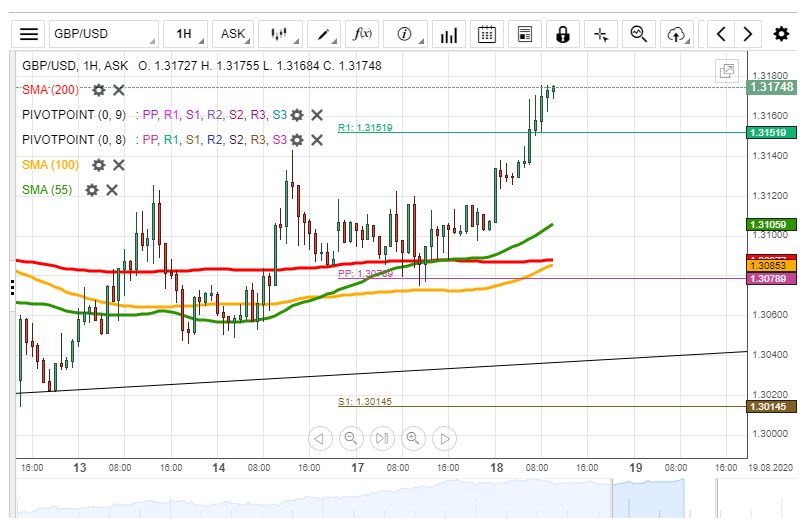
Task: Click the bottom overview navigator strip
Action: point(380,499)
